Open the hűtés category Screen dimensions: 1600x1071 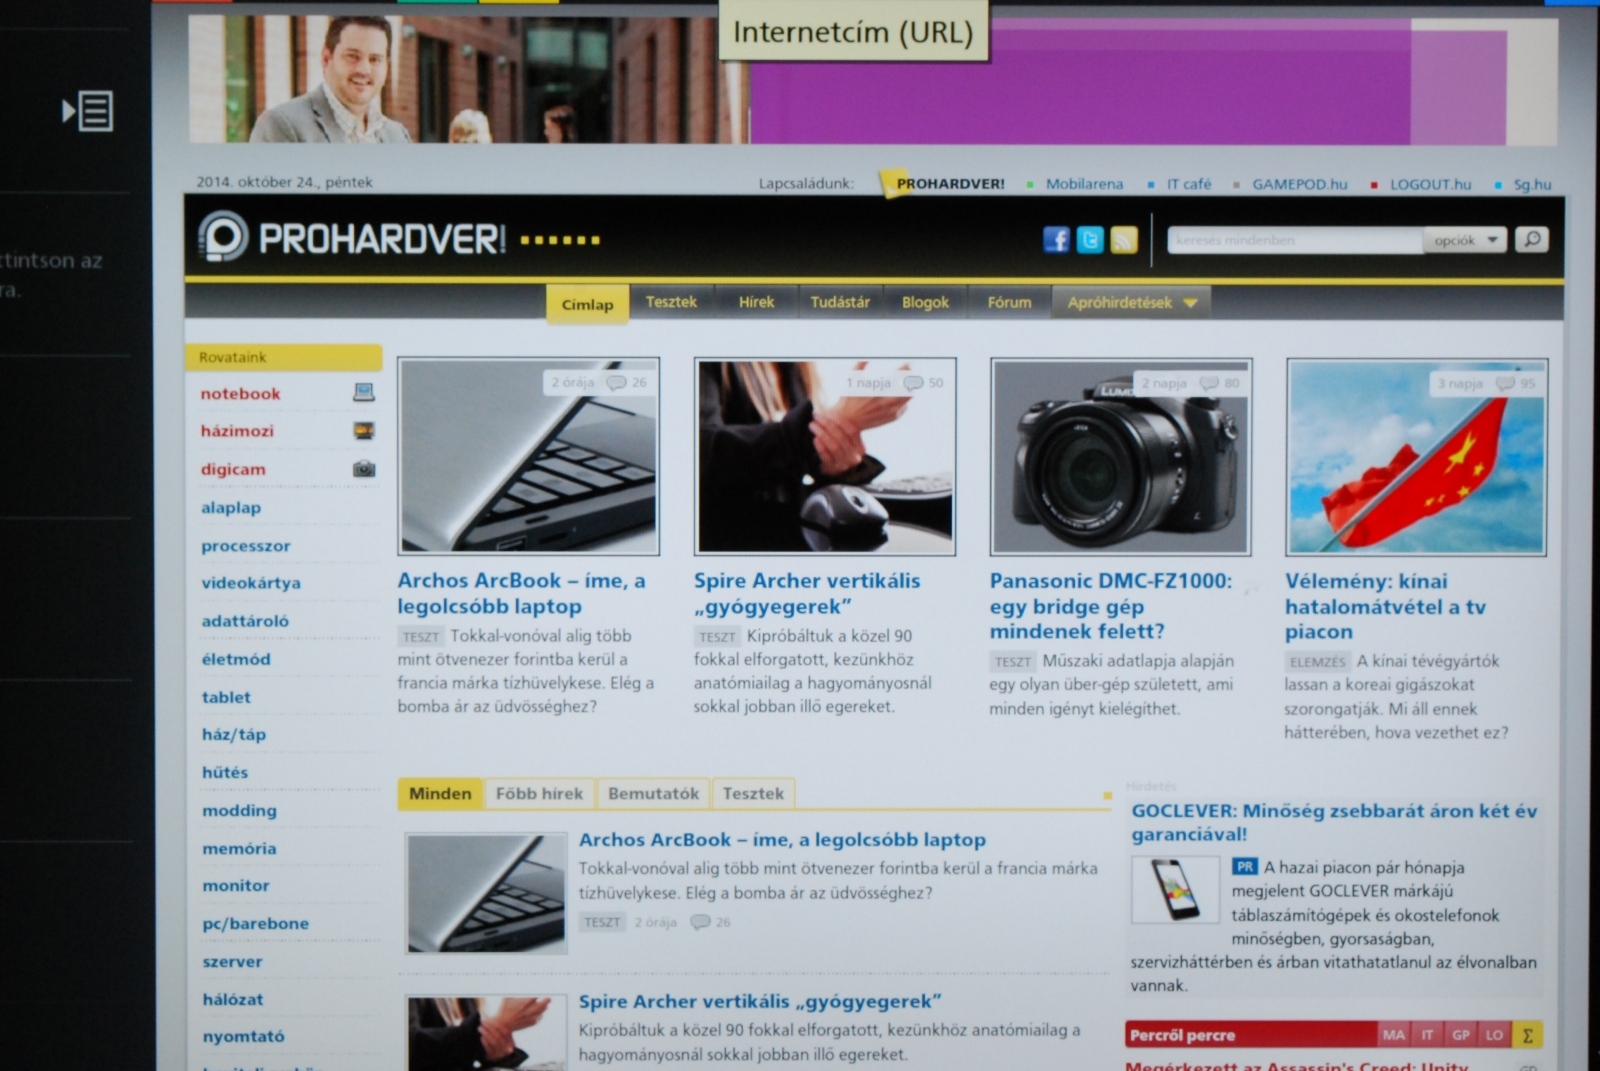[225, 772]
